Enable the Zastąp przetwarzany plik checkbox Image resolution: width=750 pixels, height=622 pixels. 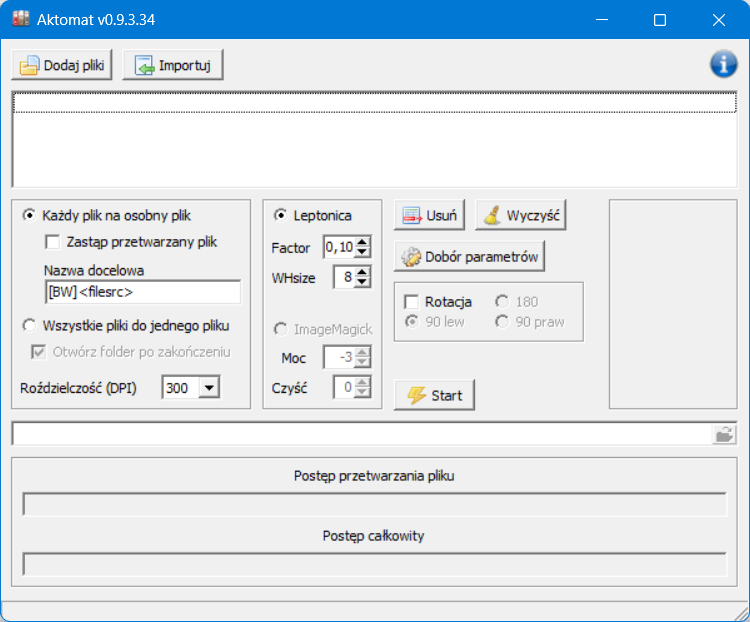53,241
